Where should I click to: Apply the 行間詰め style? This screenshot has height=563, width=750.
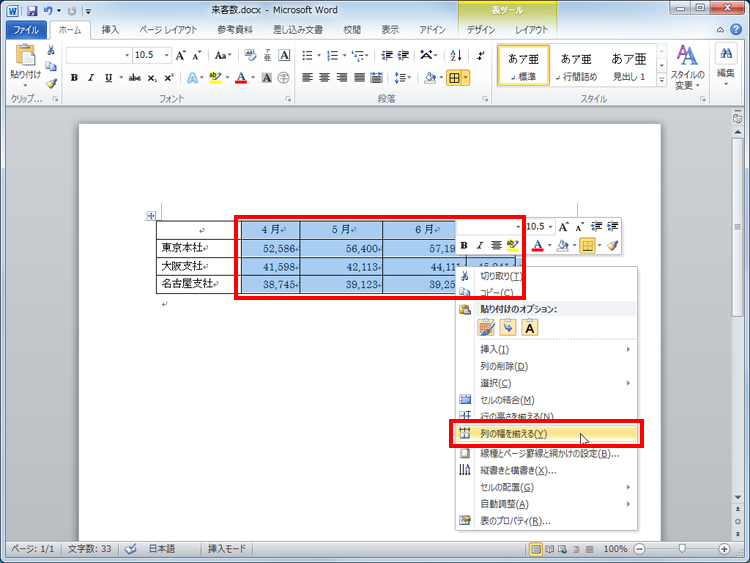576,66
